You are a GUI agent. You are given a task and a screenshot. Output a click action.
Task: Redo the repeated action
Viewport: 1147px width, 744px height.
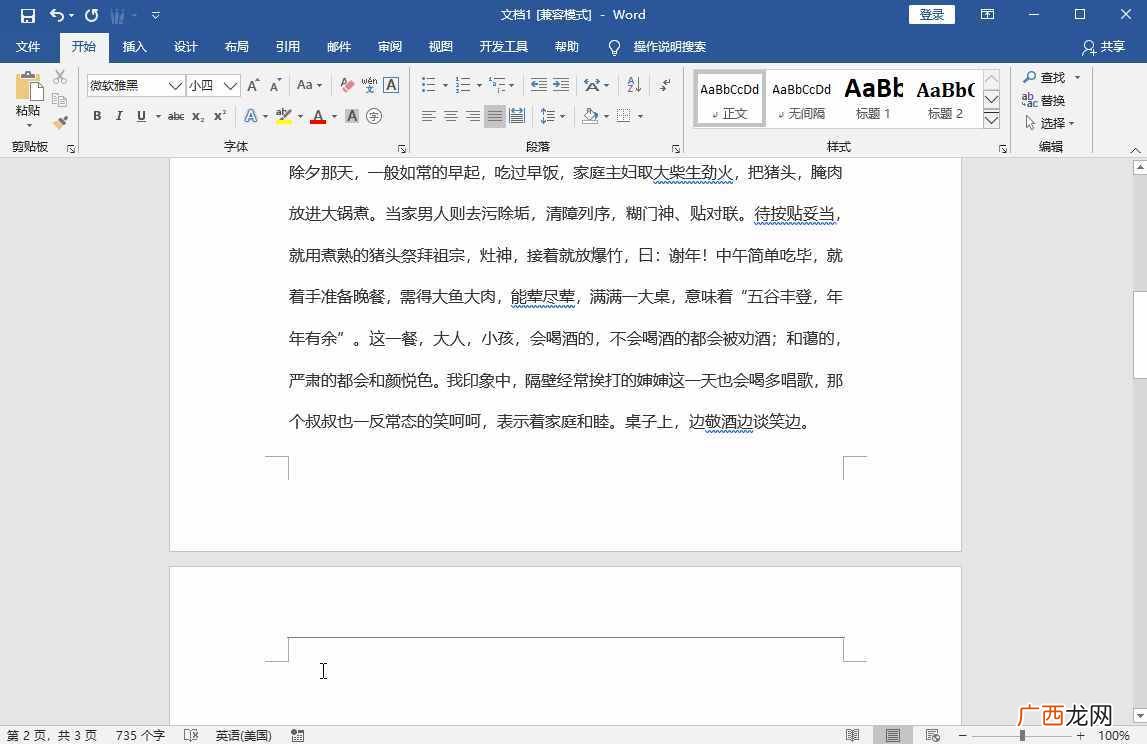tap(91, 15)
